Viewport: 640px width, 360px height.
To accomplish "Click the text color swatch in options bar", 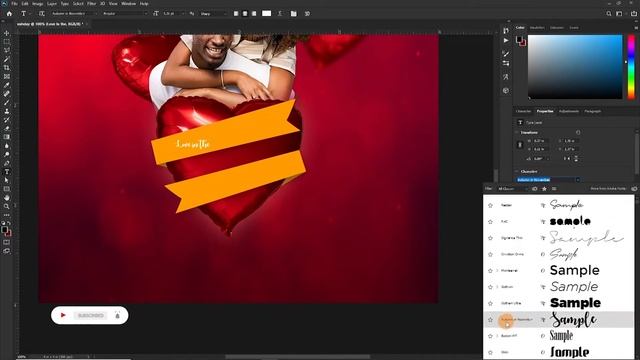I will pos(266,13).
